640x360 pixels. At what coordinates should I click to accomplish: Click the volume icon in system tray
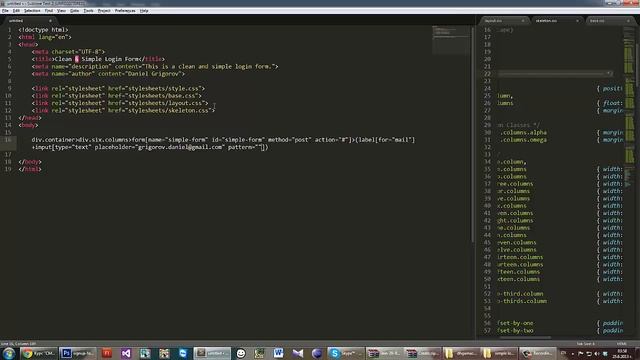597,353
